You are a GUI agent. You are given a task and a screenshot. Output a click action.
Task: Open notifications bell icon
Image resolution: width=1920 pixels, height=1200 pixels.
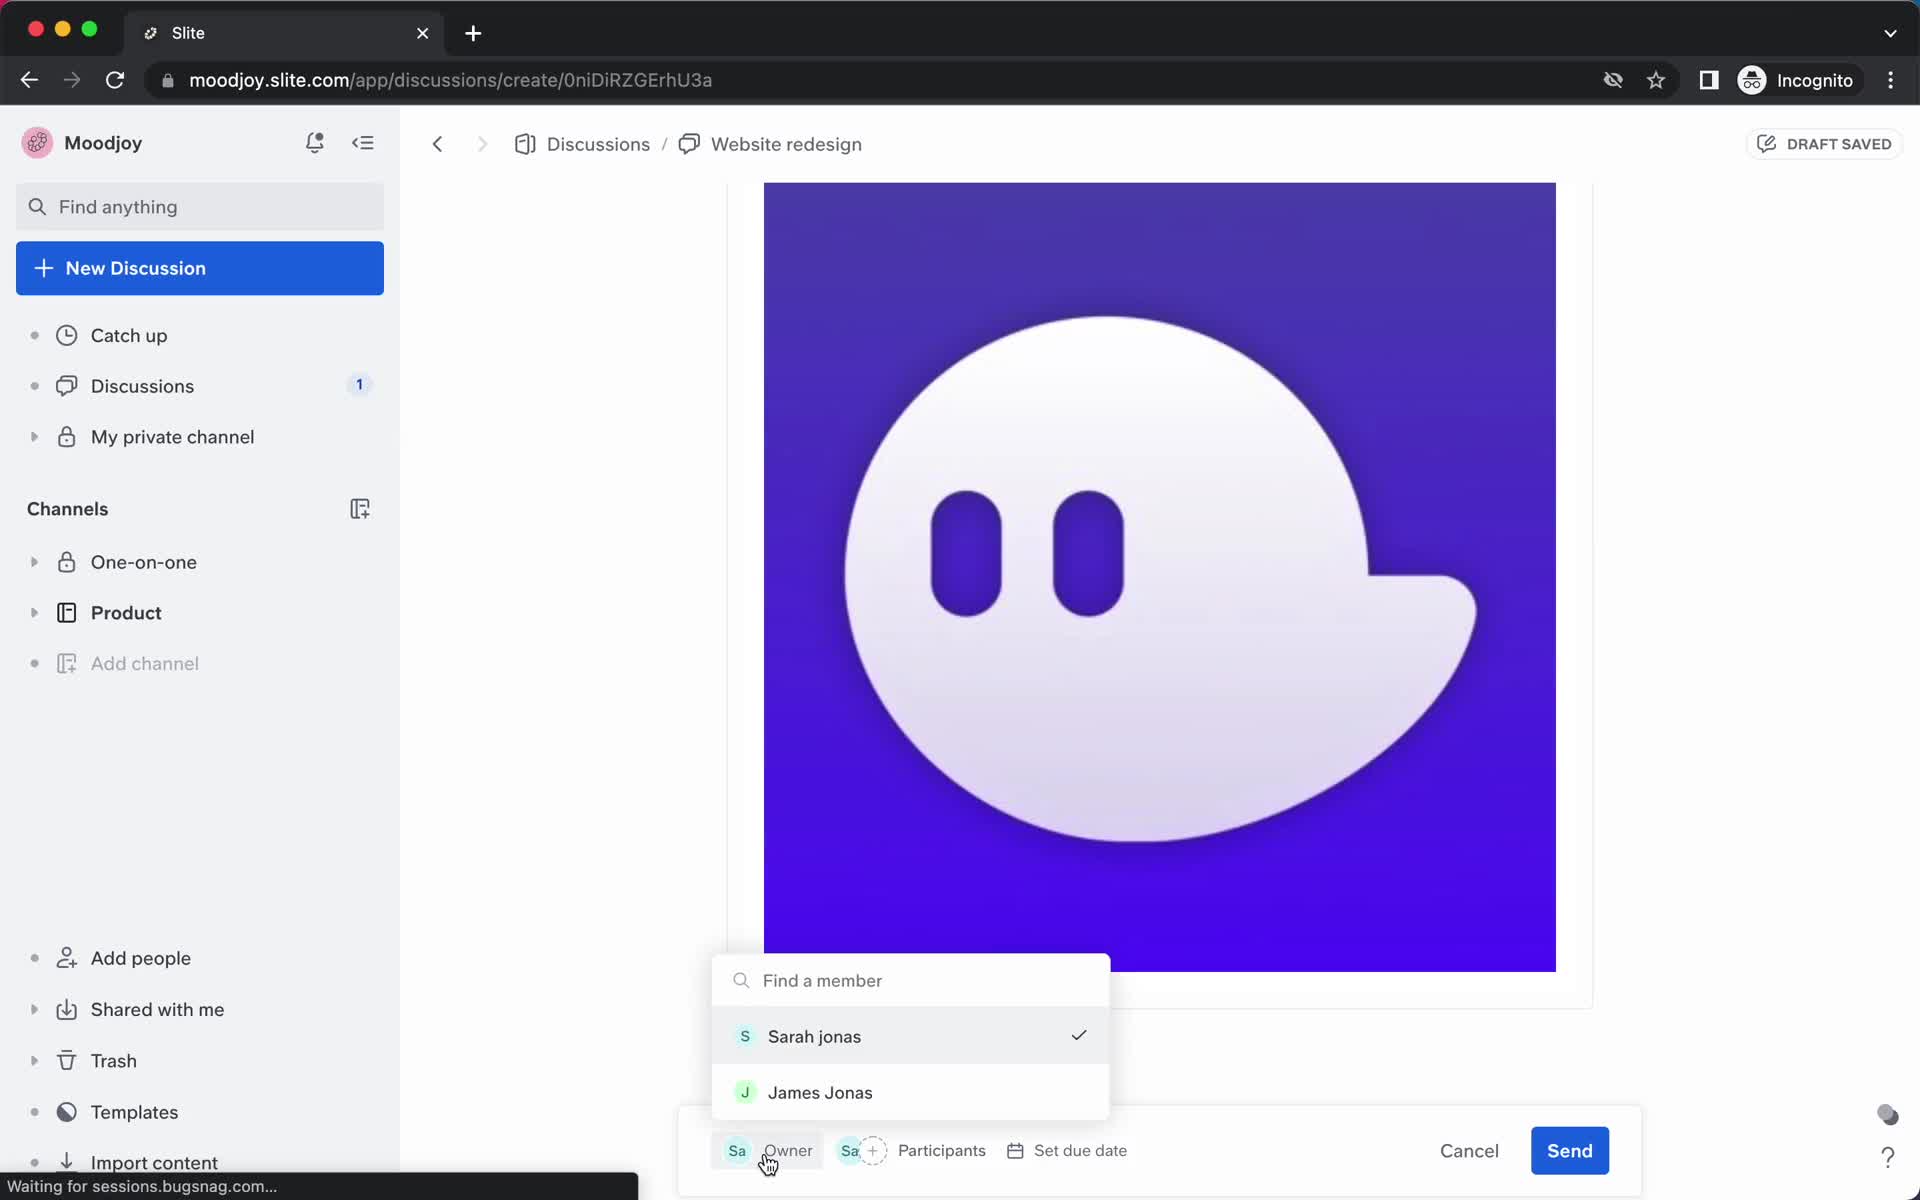314,143
